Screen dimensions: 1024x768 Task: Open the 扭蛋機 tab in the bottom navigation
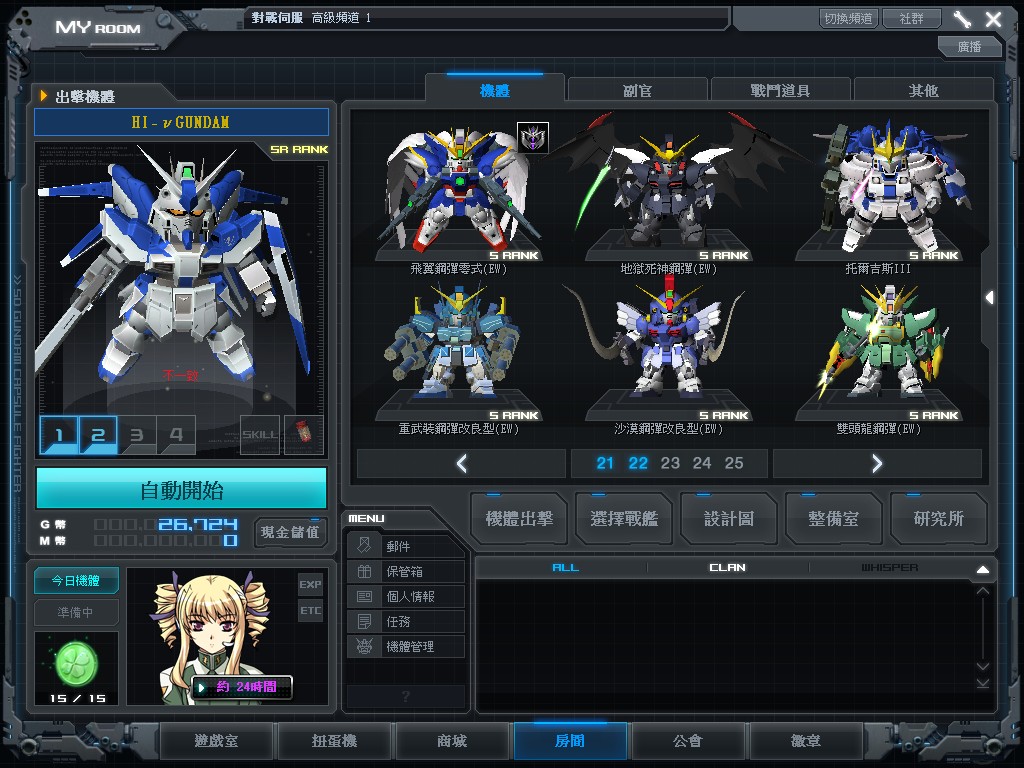(x=335, y=742)
